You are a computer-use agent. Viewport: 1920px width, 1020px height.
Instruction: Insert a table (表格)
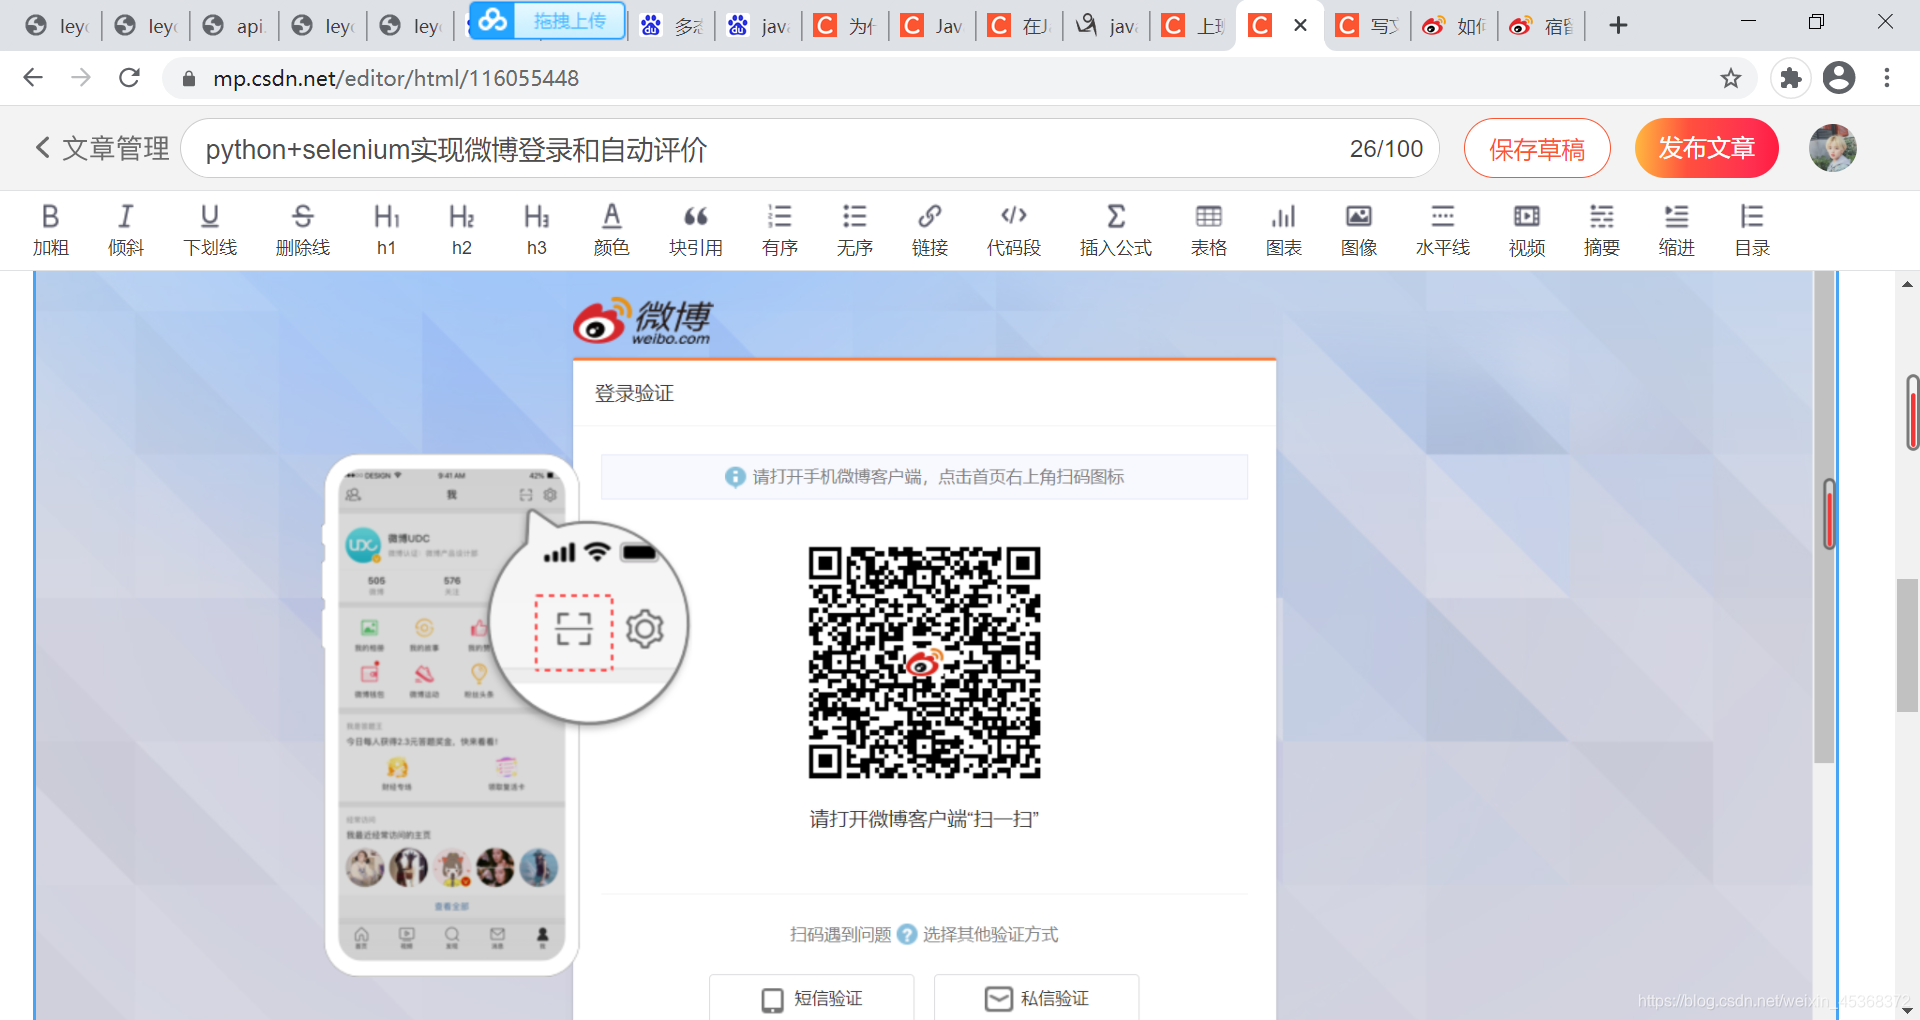tap(1208, 230)
